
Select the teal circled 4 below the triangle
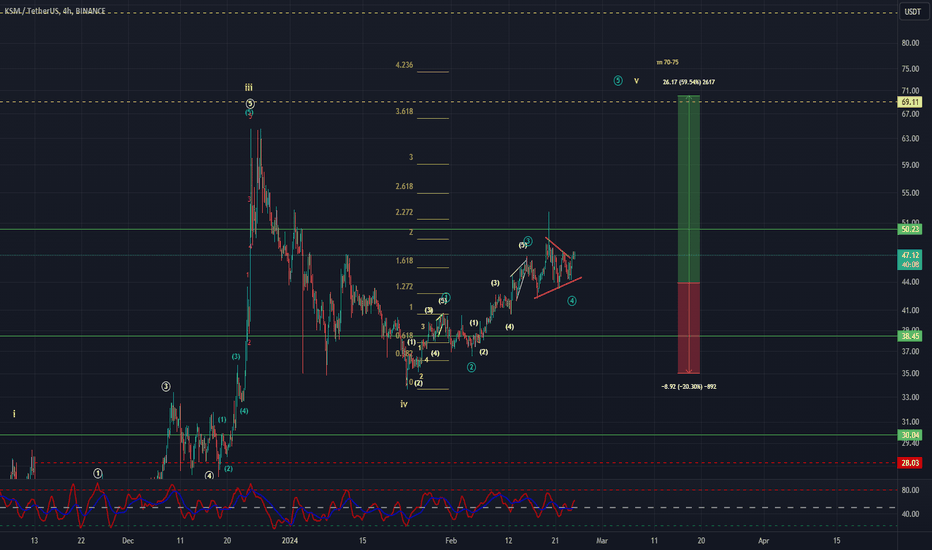571,301
